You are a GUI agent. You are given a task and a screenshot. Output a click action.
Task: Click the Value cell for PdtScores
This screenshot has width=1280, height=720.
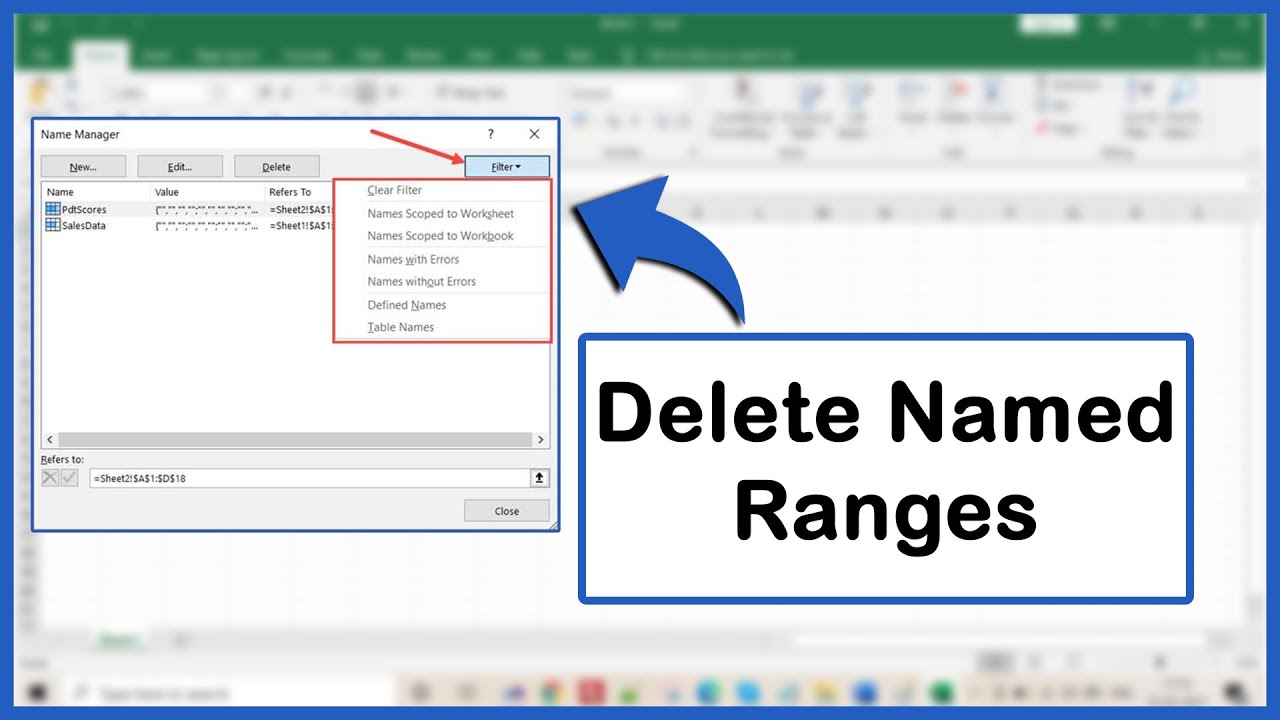(x=207, y=210)
